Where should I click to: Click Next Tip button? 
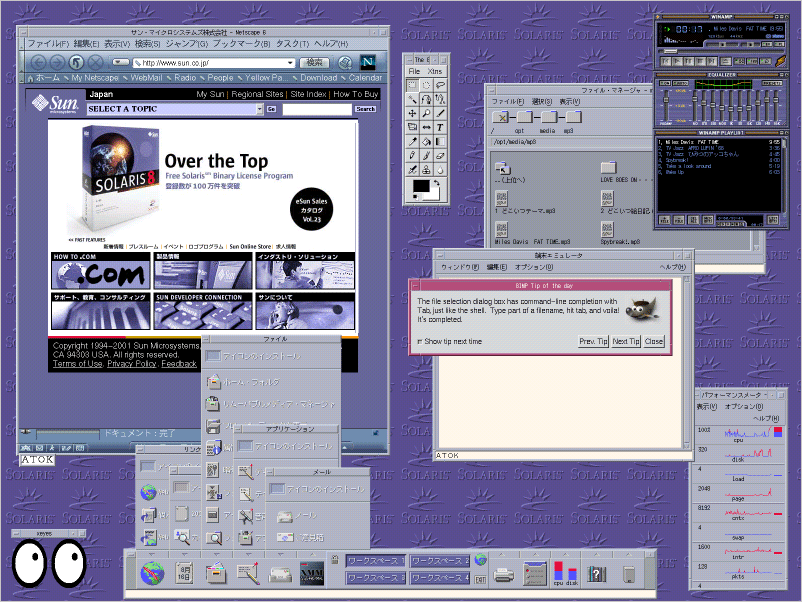point(626,341)
